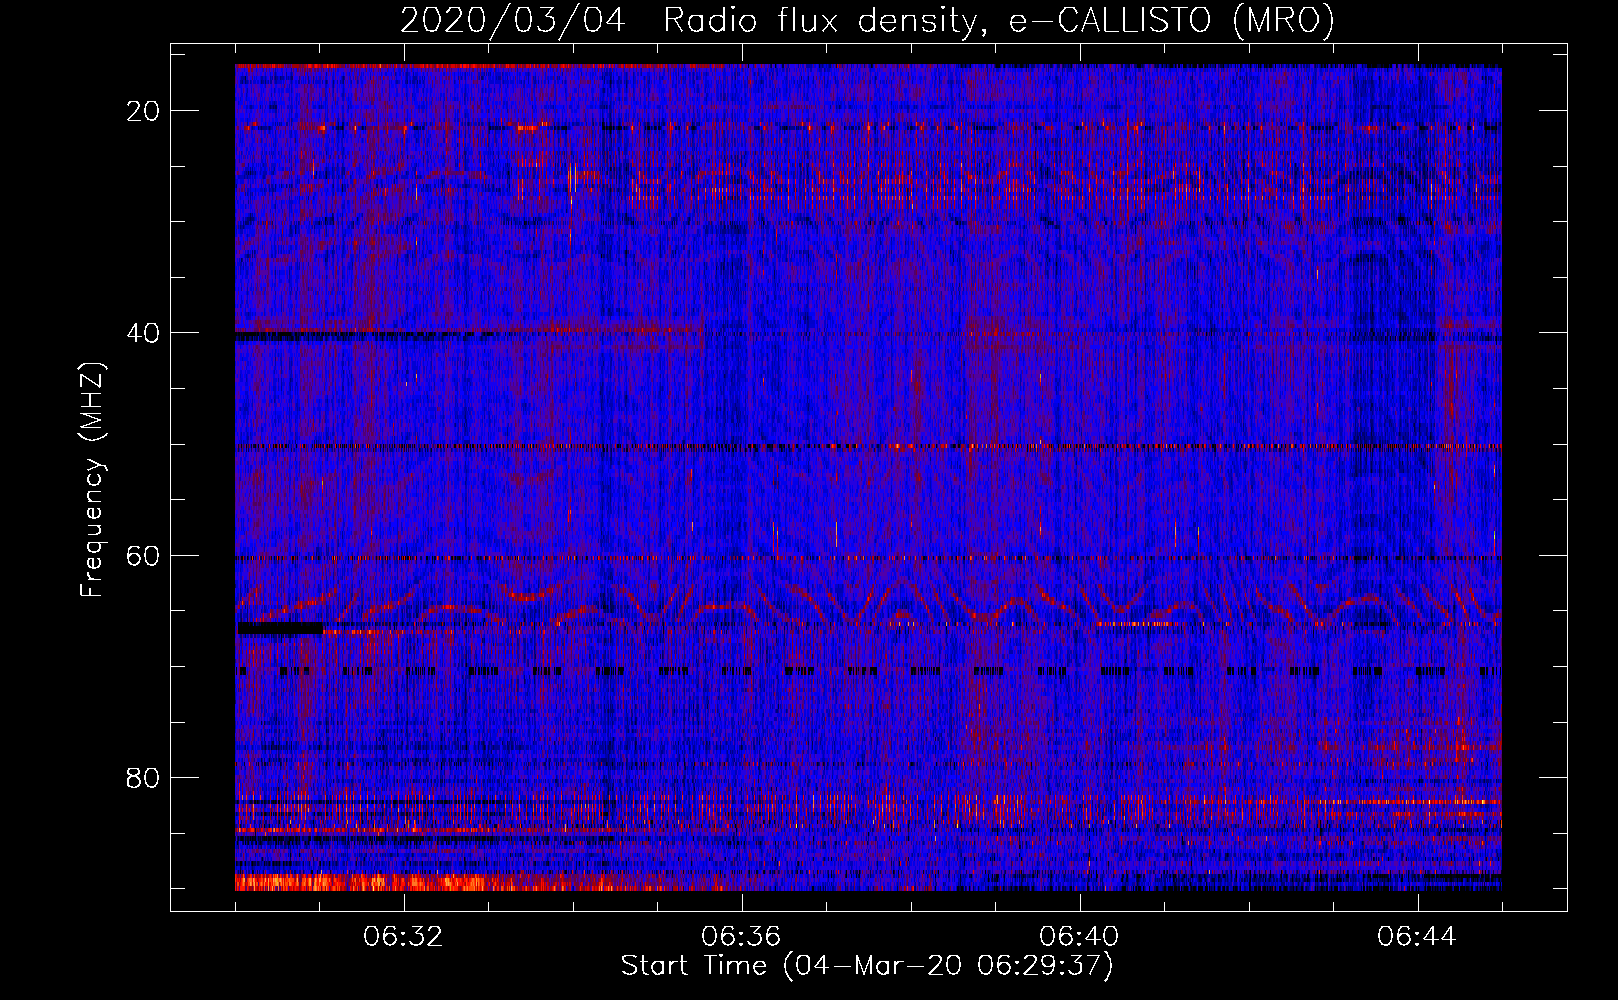The width and height of the screenshot is (1618, 1000).
Task: Click the 20 MHz frequency tick label
Action: (143, 111)
